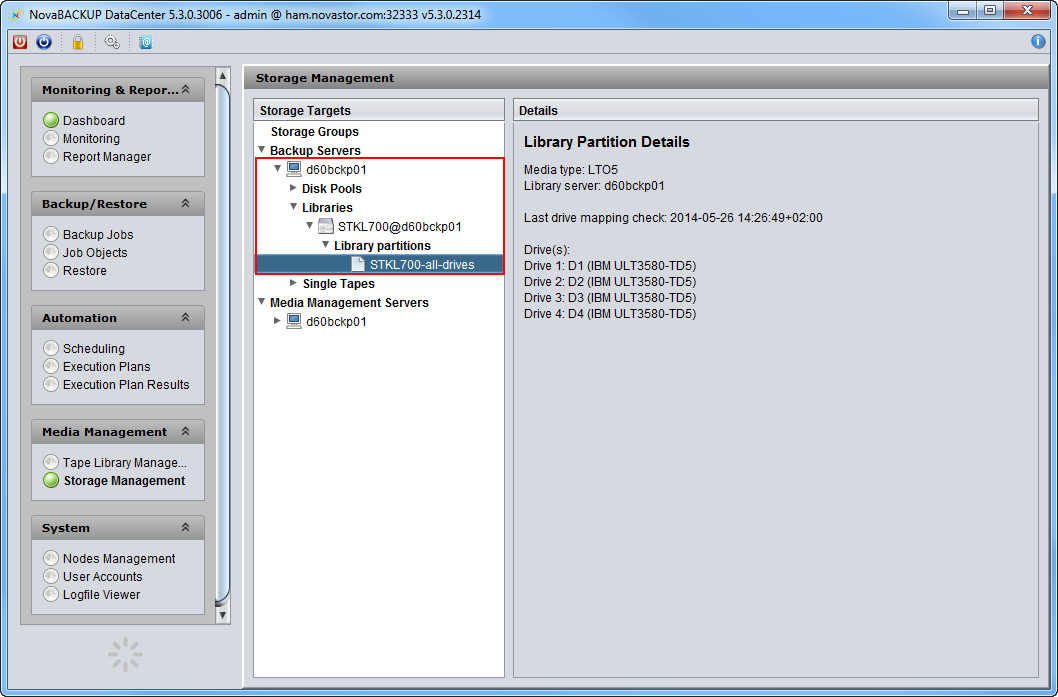Click scroll up arrow of sidebar scrollbar
The height and width of the screenshot is (697, 1058).
click(x=222, y=76)
